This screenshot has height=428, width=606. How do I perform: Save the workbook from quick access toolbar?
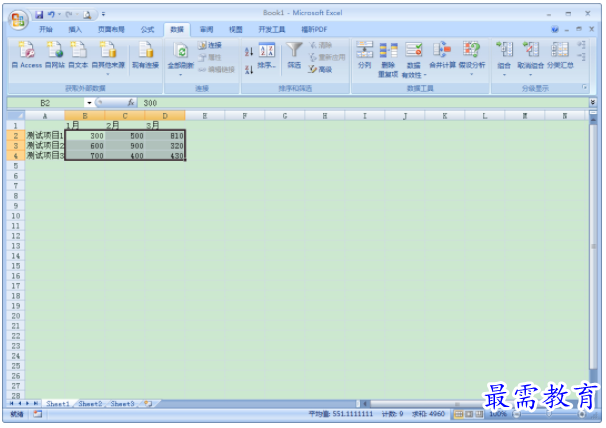(39, 15)
